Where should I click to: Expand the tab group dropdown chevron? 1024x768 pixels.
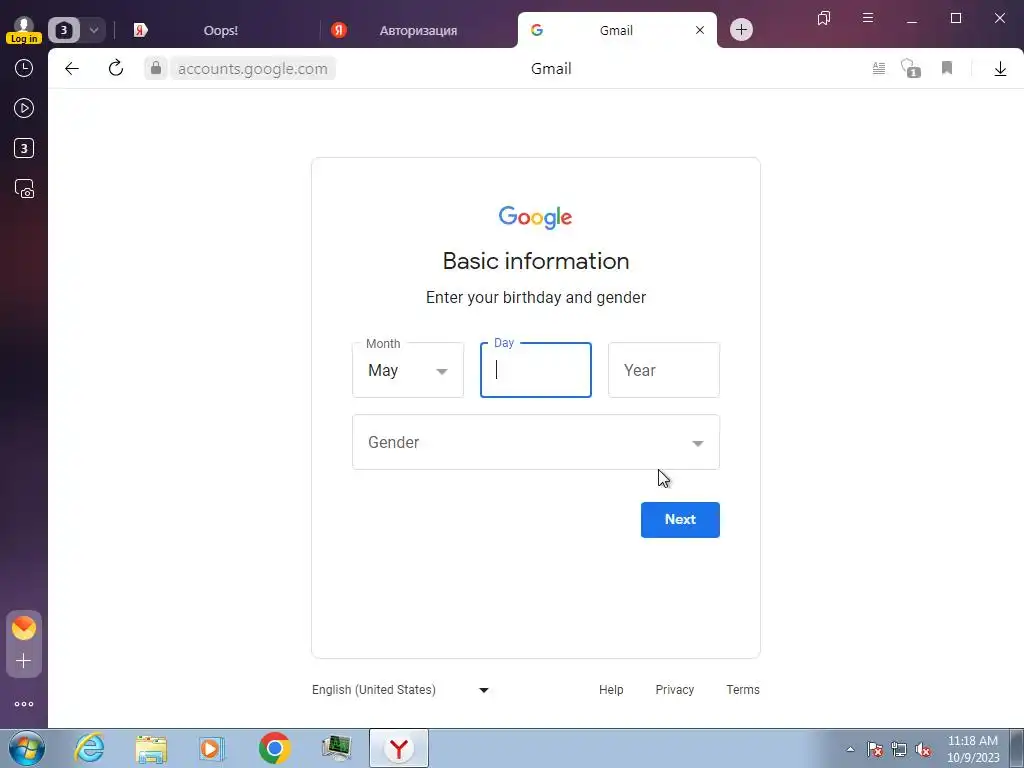[x=93, y=30]
